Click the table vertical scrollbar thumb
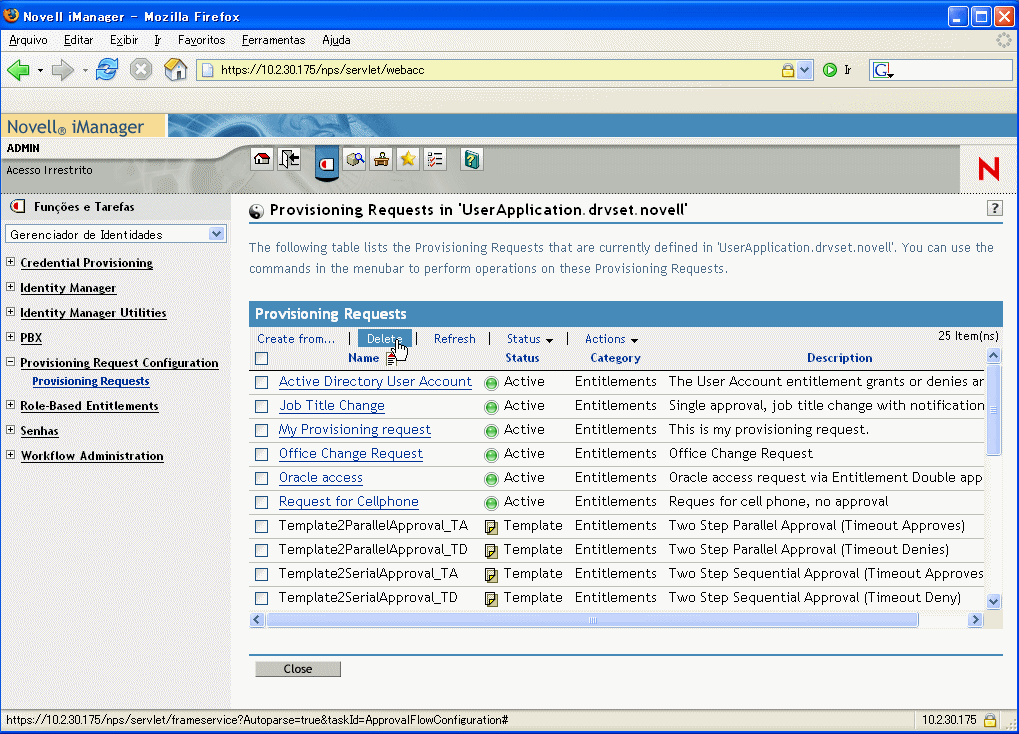 [993, 410]
